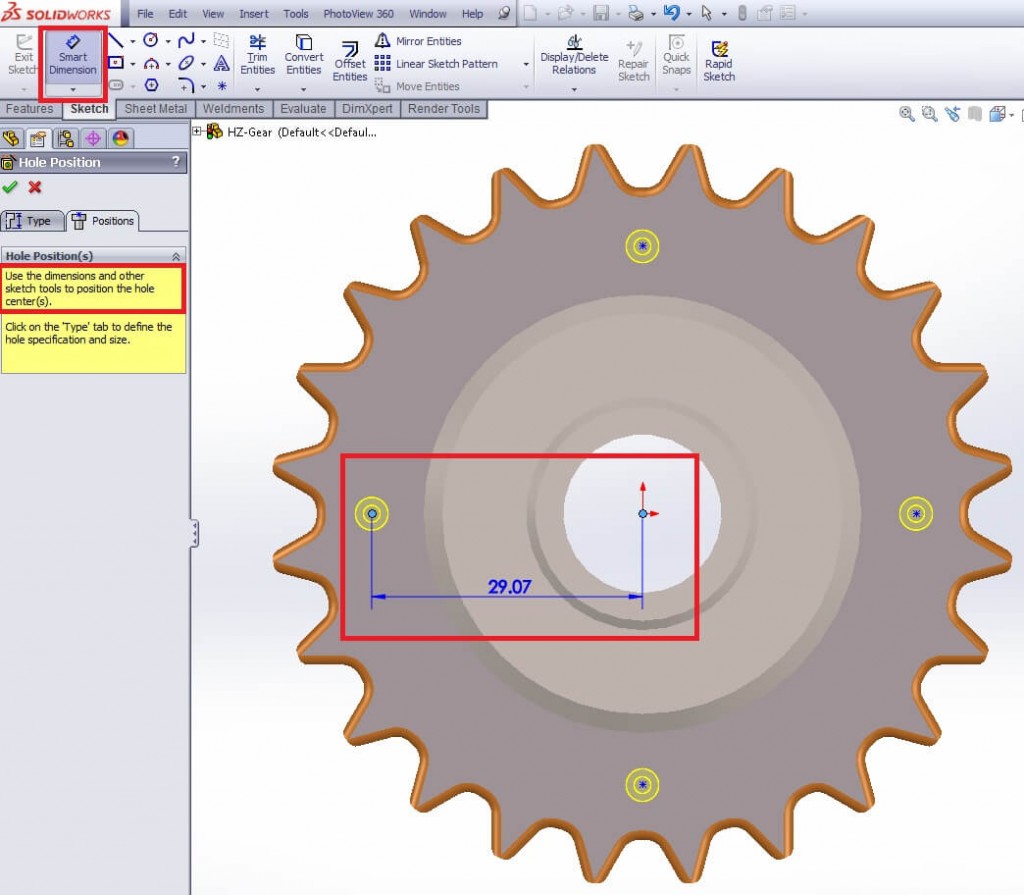Open the Offset Entities tool

tap(349, 60)
